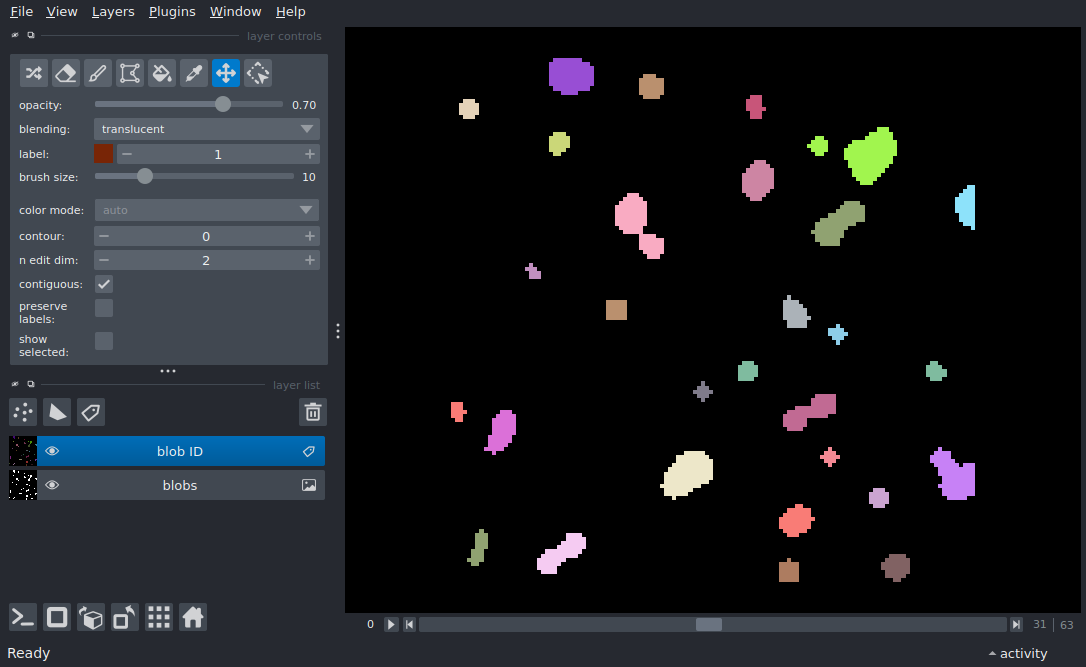The image size is (1086, 667).
Task: Click the brush size slider handle
Action: pyautogui.click(x=145, y=176)
